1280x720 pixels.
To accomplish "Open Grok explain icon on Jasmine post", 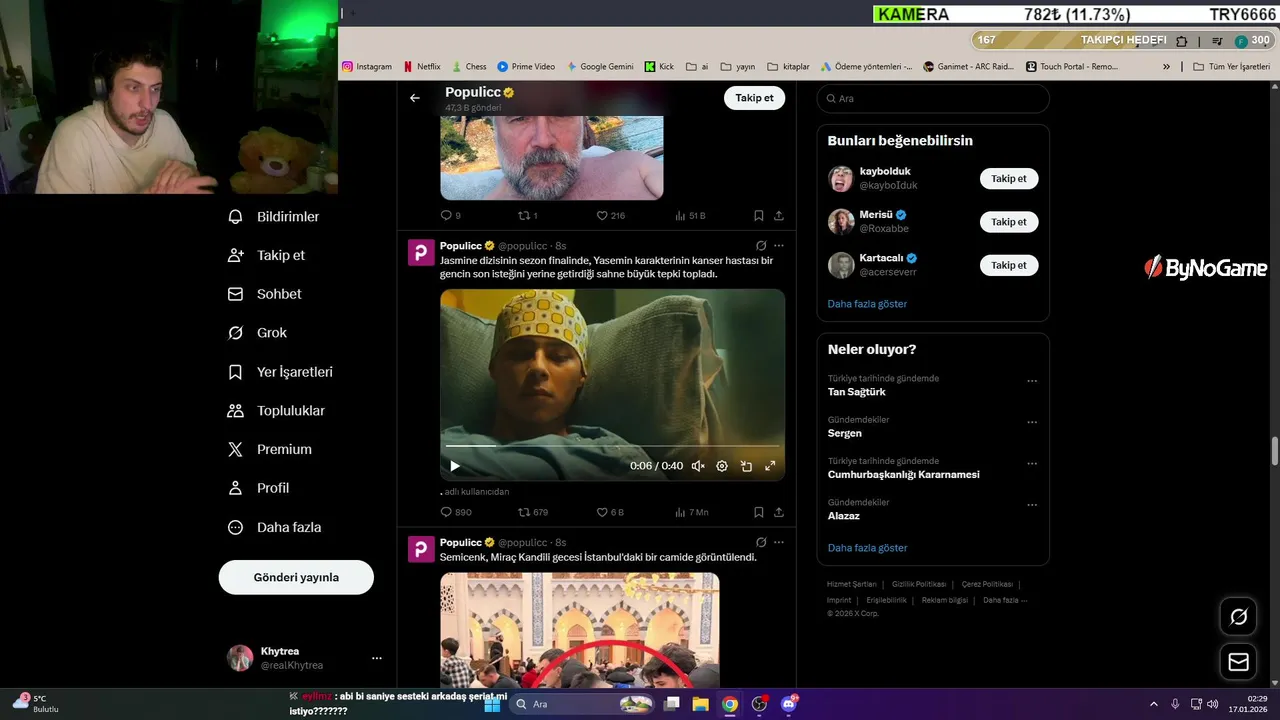I will tap(761, 246).
